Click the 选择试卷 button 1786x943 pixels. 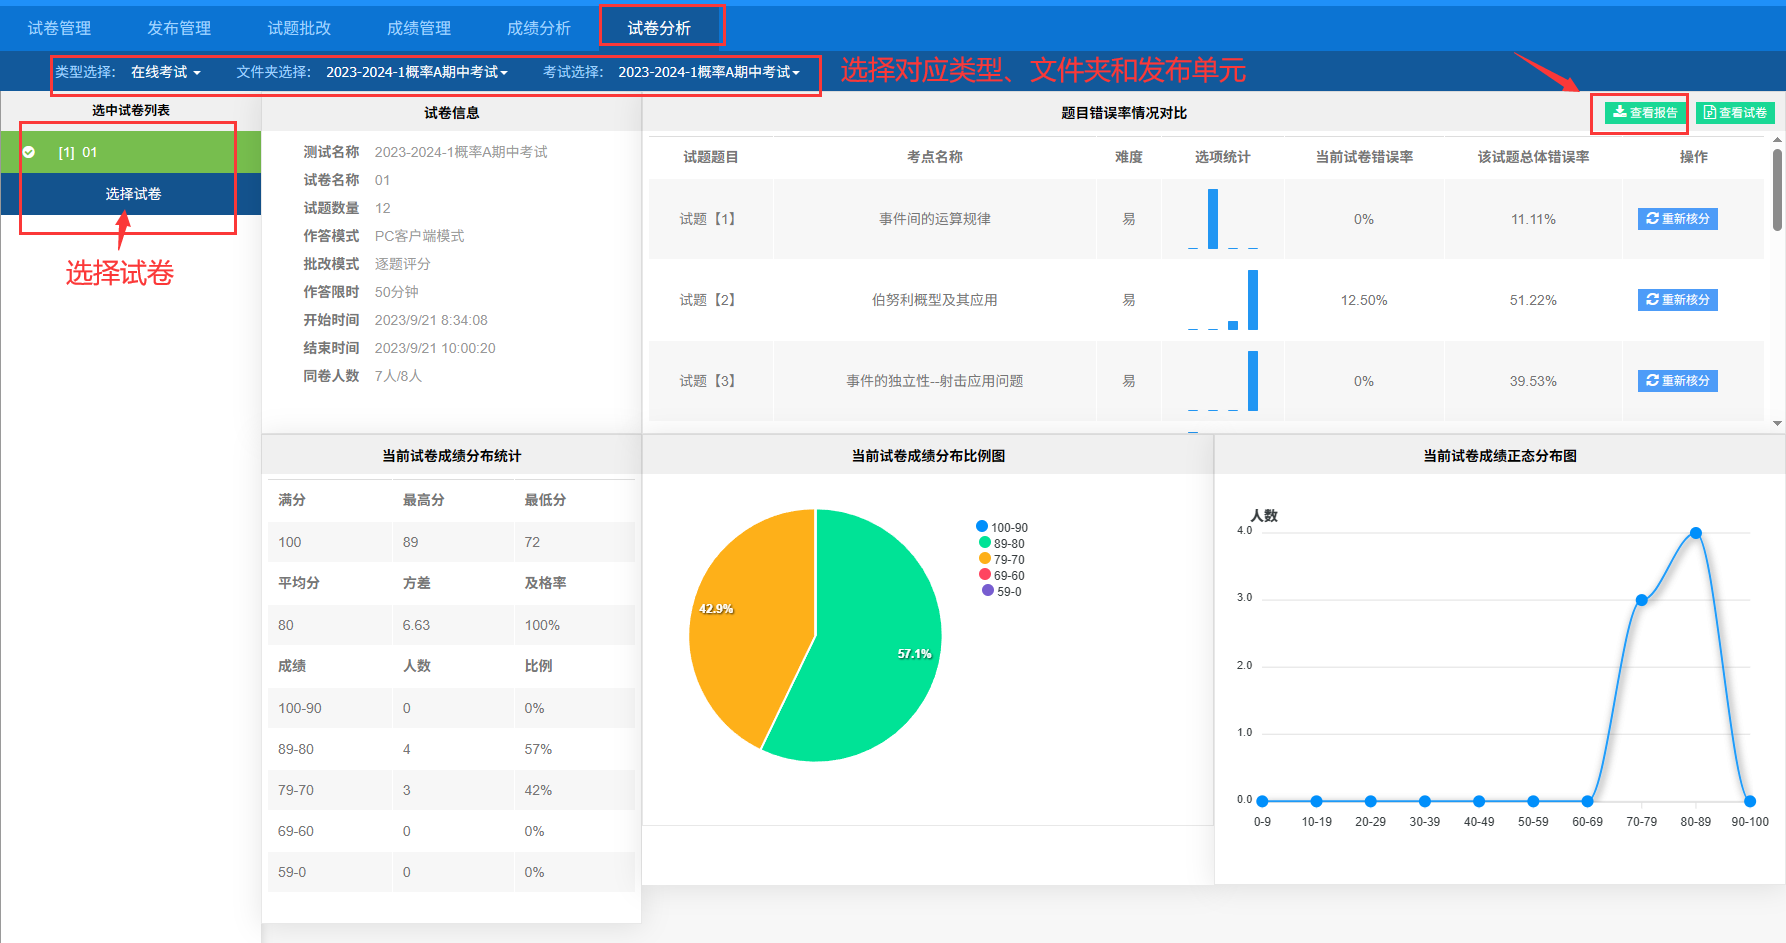(131, 194)
